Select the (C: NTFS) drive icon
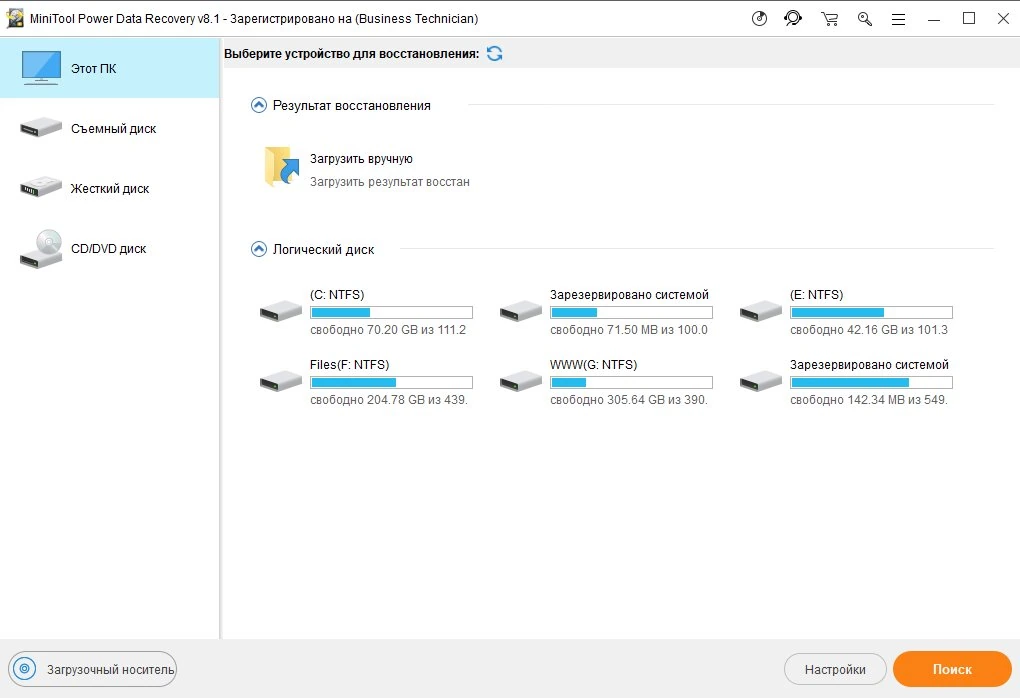The width and height of the screenshot is (1020, 698). click(280, 310)
